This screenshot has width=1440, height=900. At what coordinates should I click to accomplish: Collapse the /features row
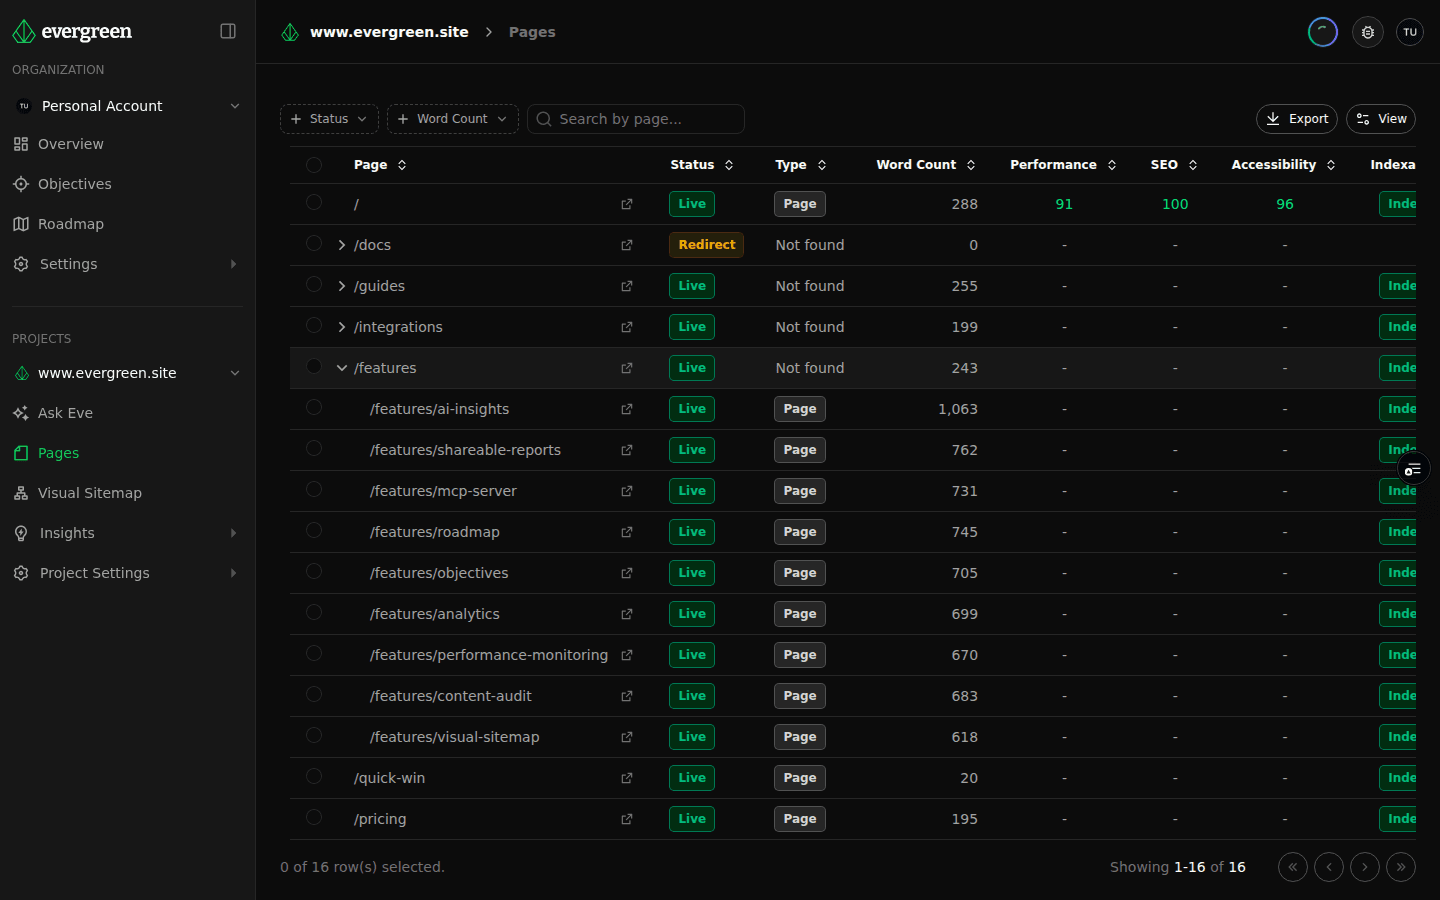click(342, 367)
